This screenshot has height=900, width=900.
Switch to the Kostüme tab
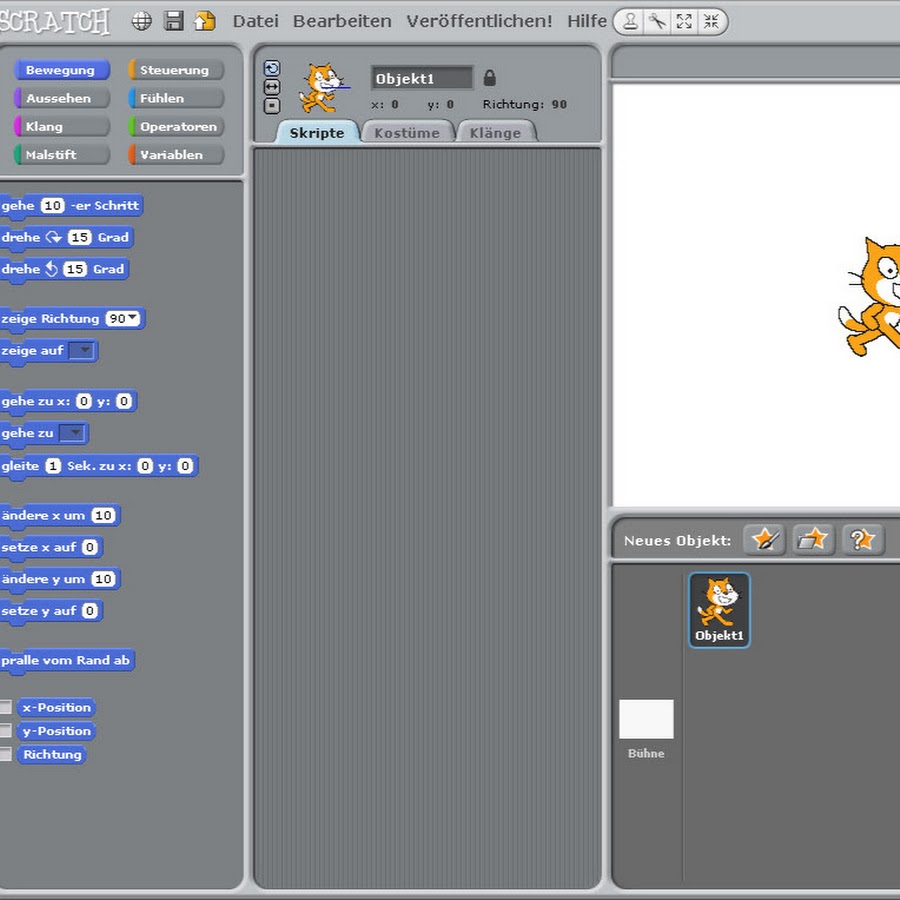click(406, 133)
